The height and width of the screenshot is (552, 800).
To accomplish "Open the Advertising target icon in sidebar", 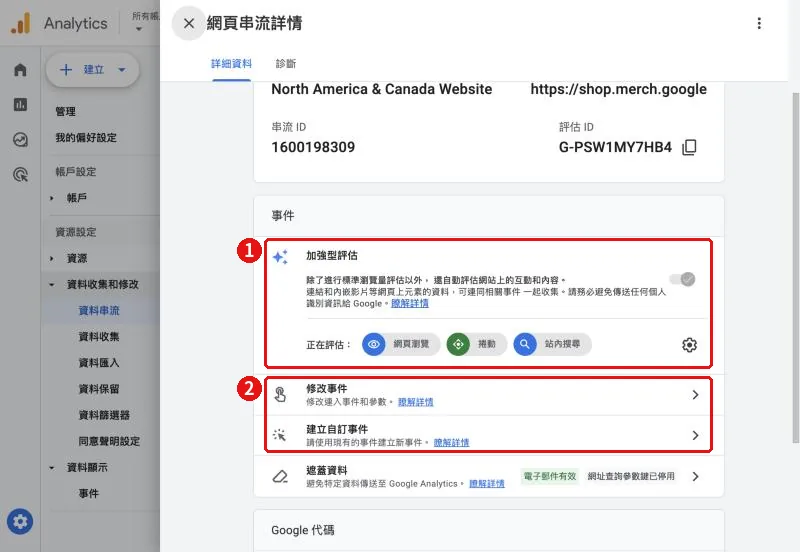I will (20, 174).
